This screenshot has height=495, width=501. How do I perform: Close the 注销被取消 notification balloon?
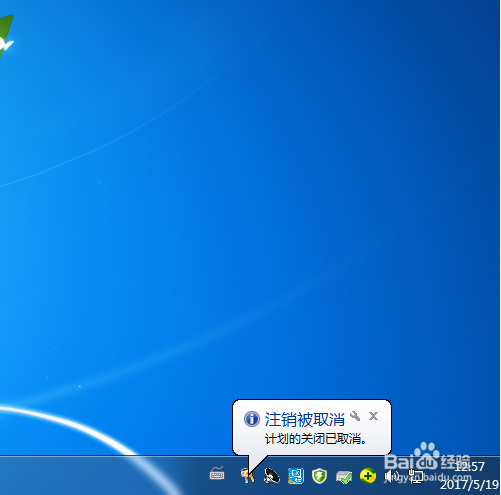[373, 416]
